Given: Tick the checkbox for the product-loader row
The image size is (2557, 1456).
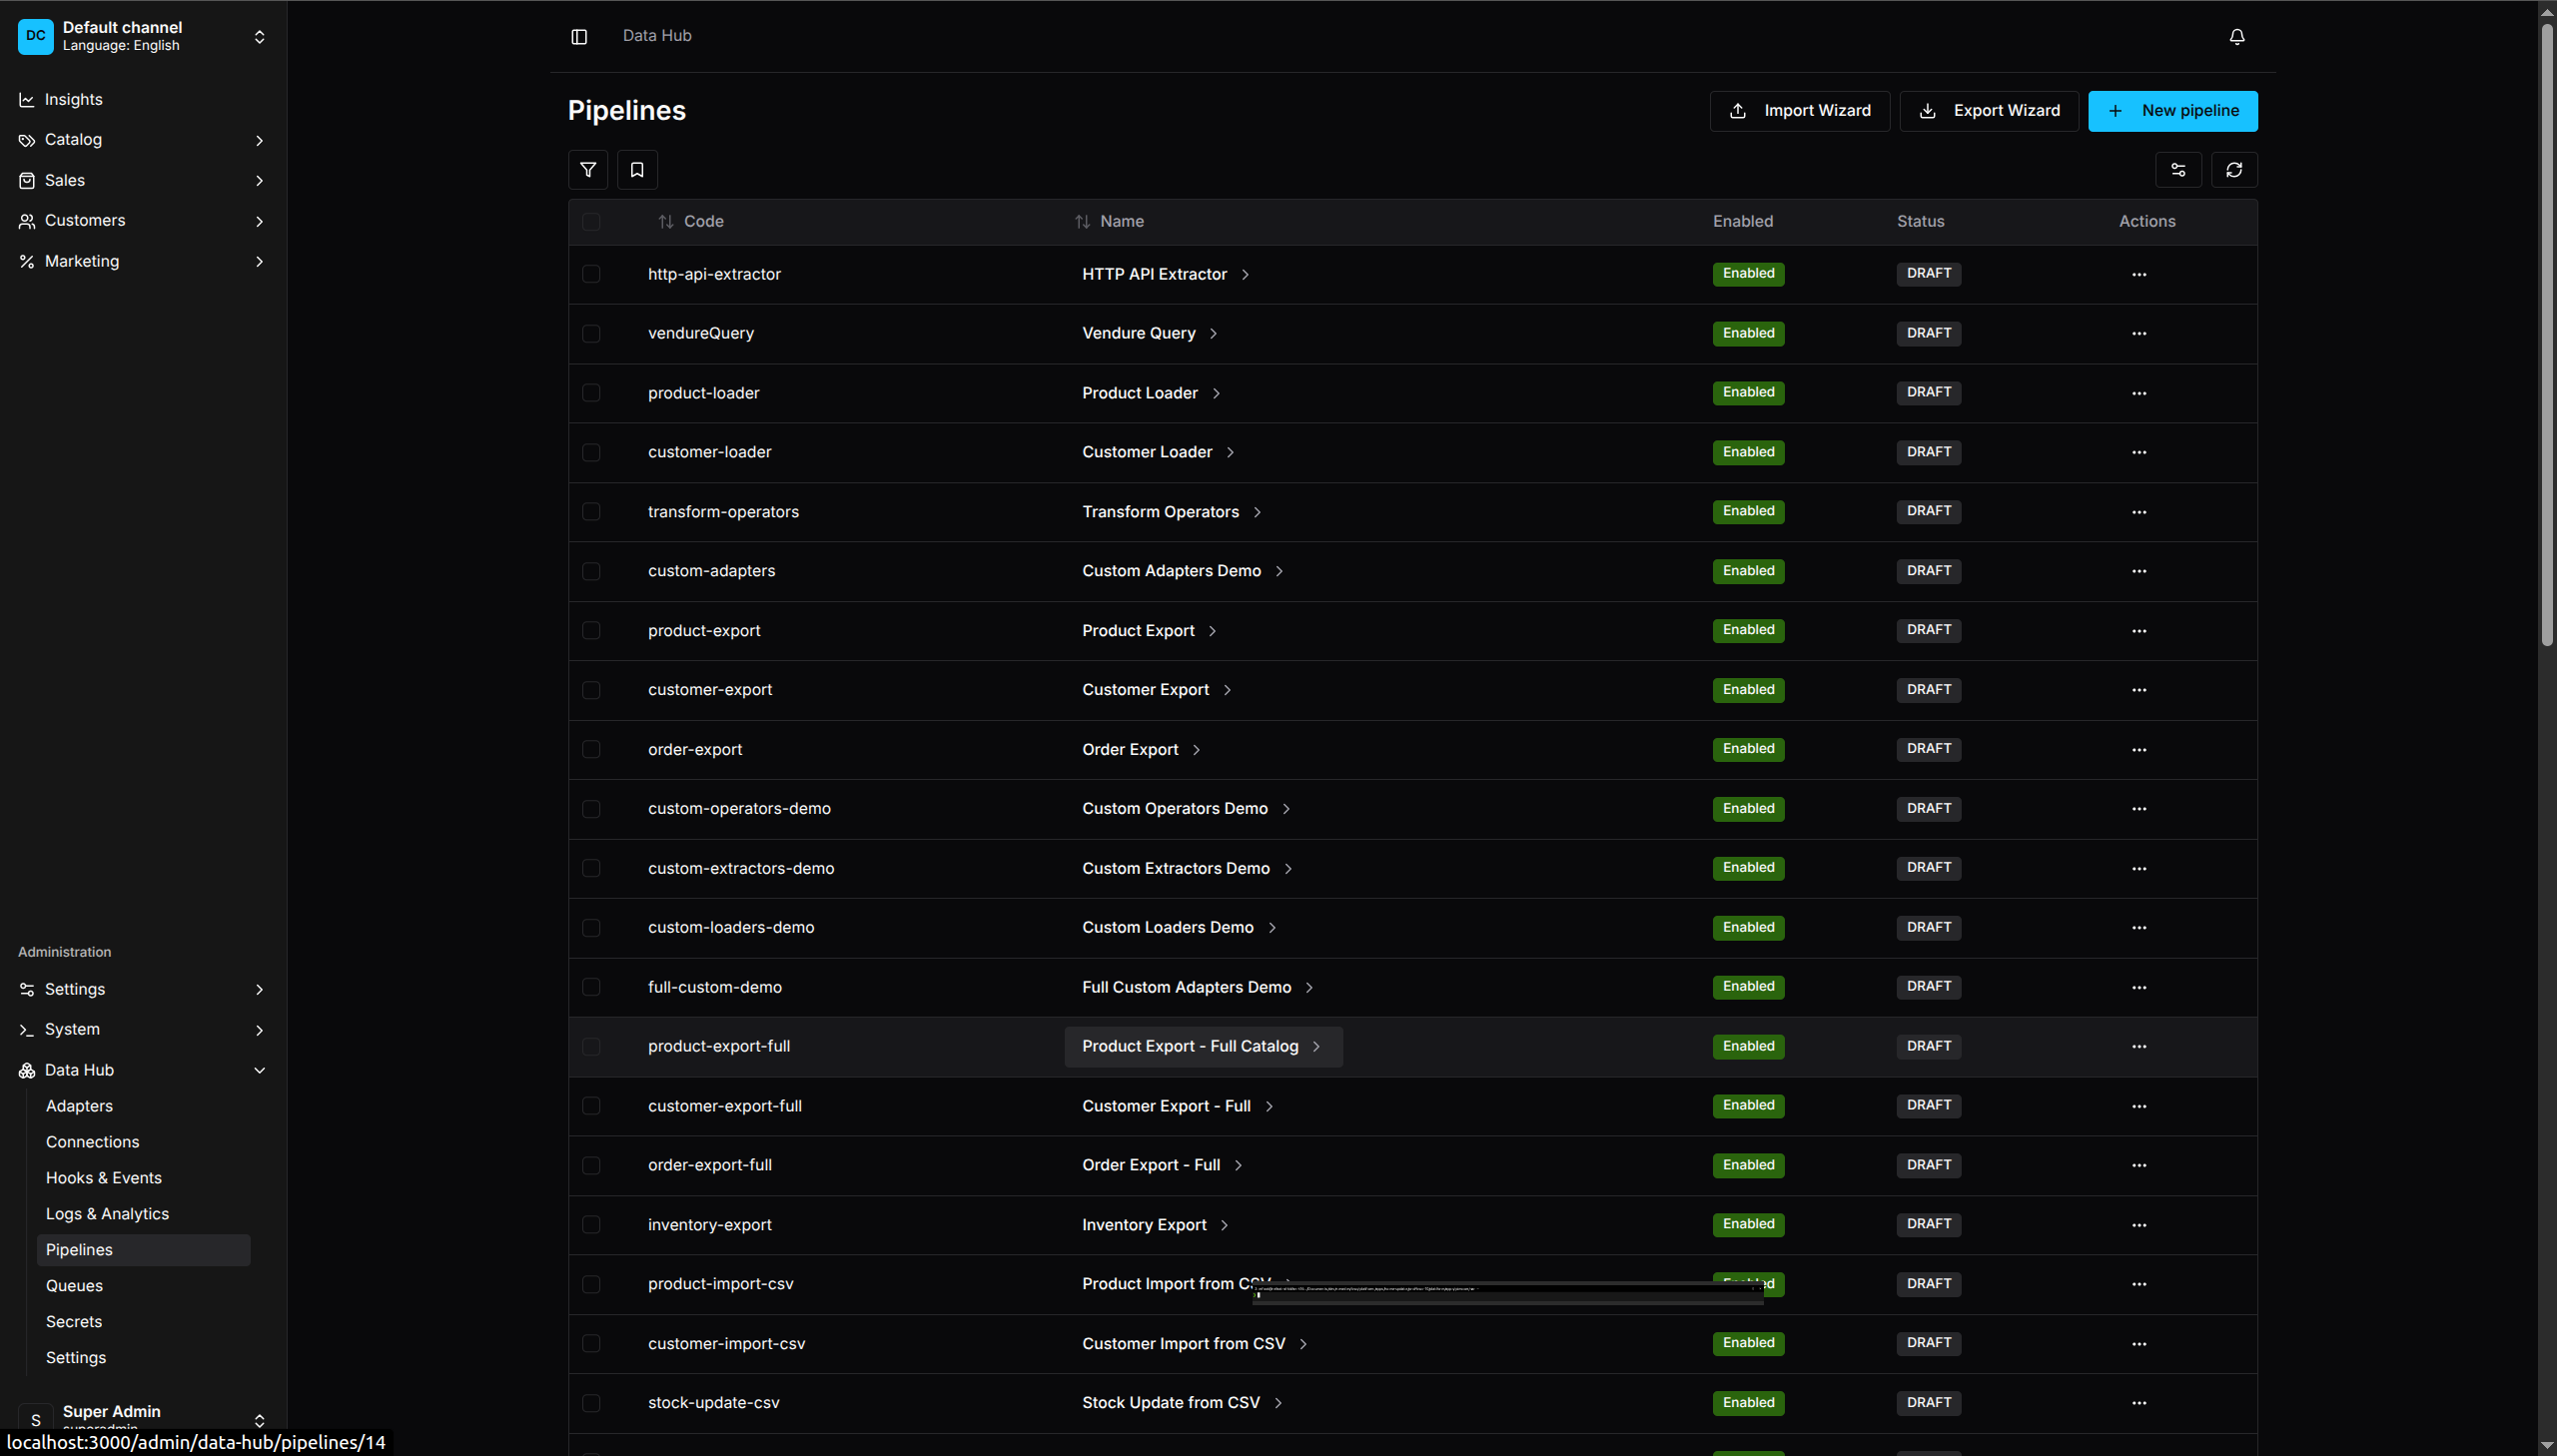Looking at the screenshot, I should [591, 393].
